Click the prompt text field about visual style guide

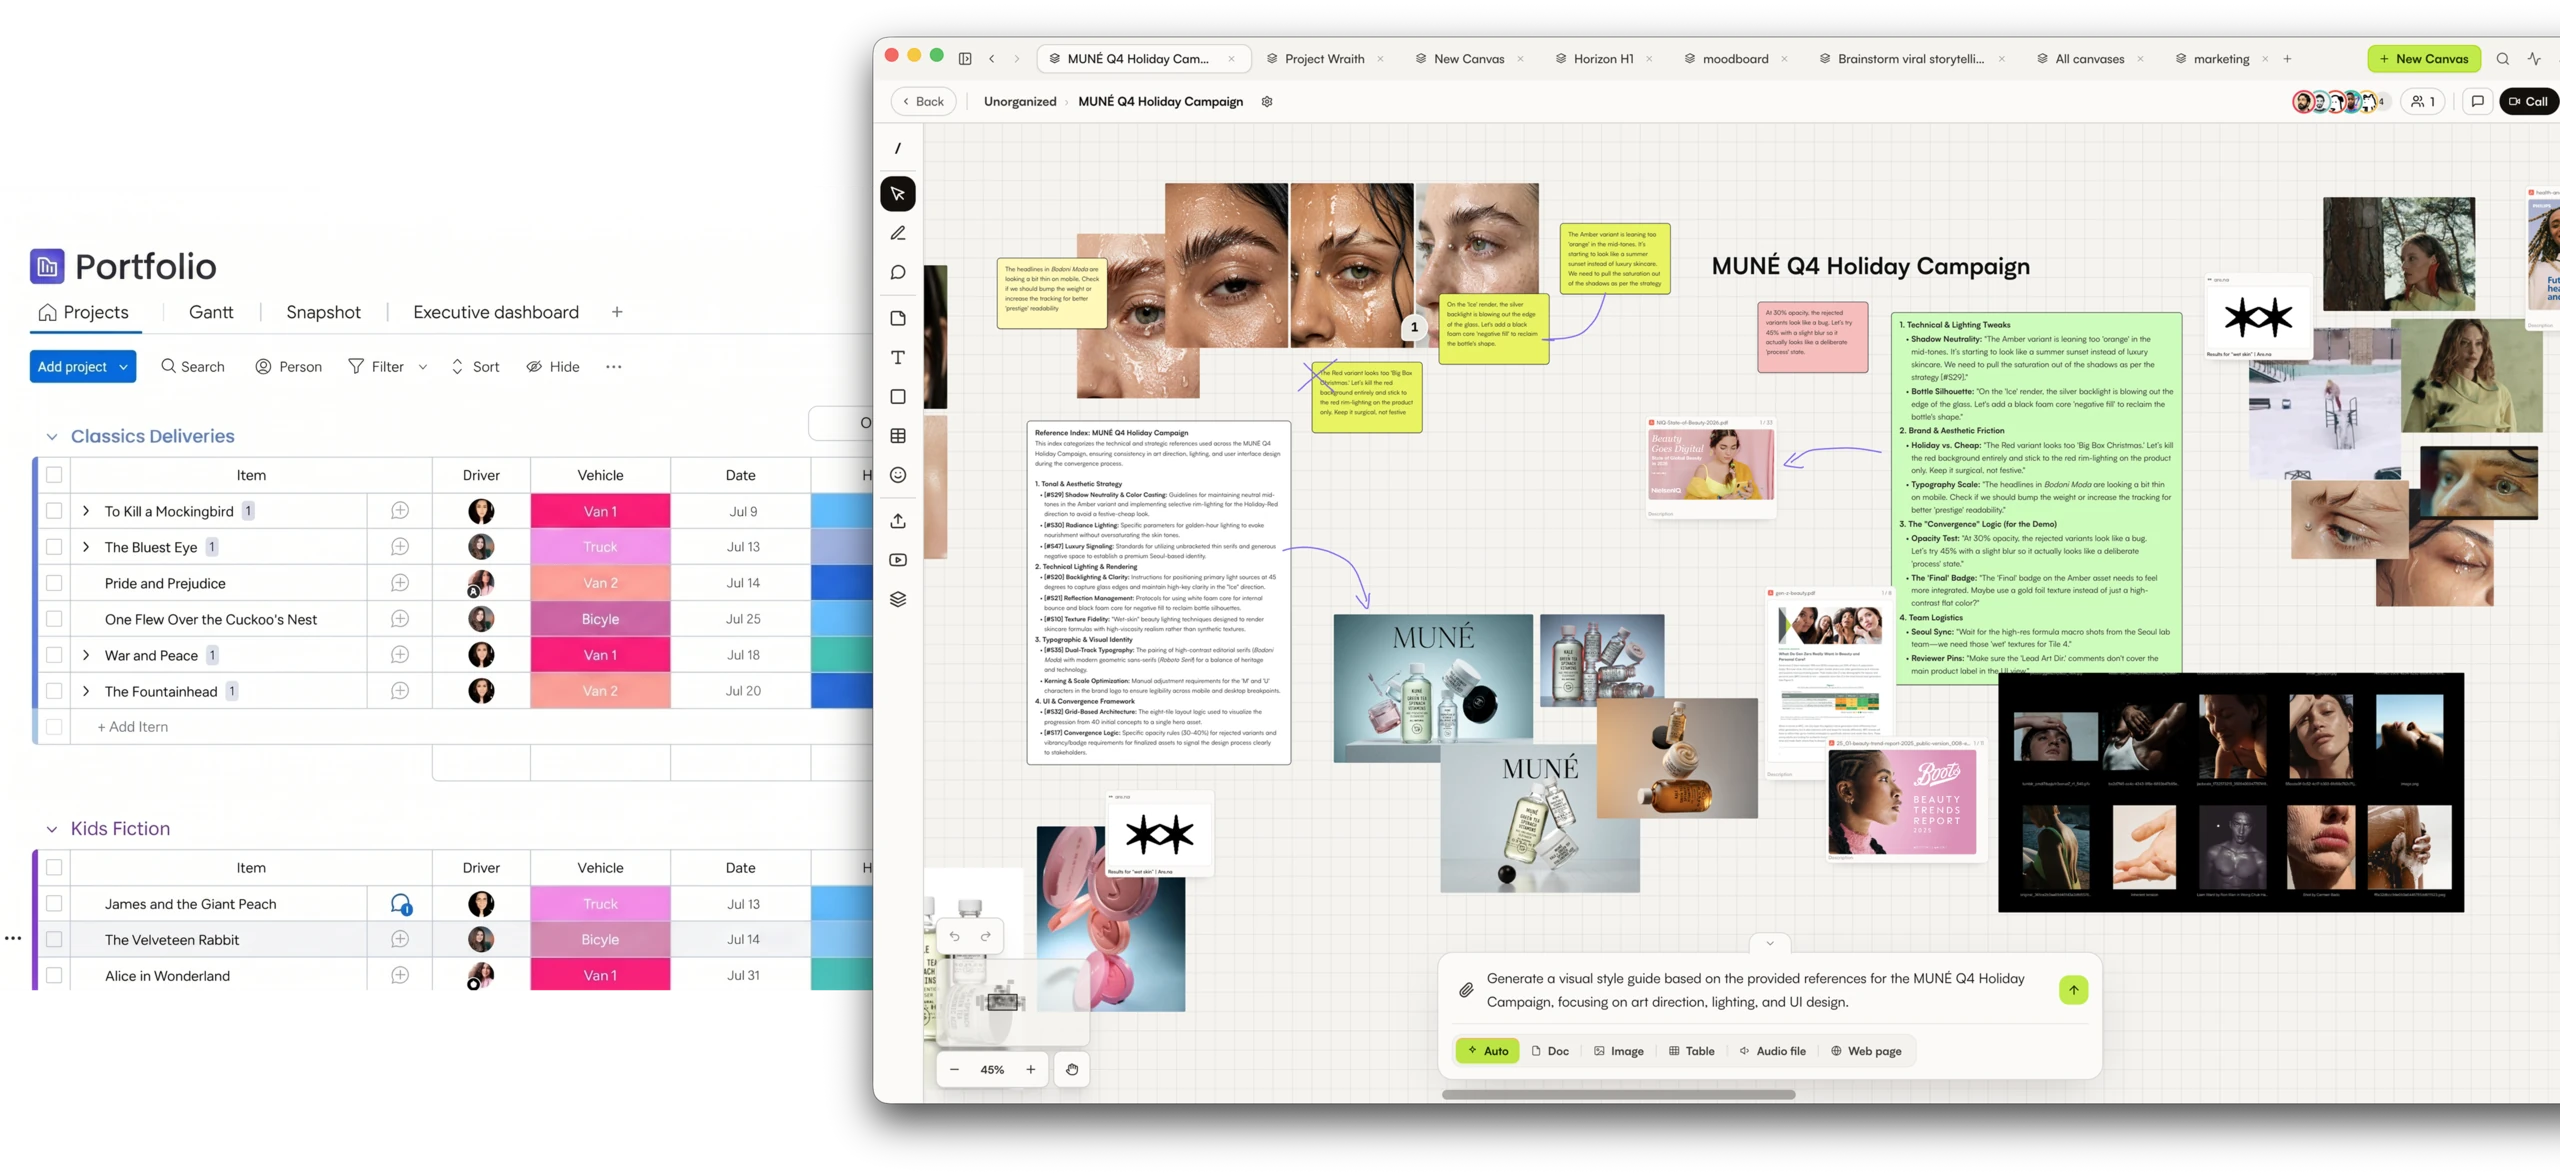1755,990
